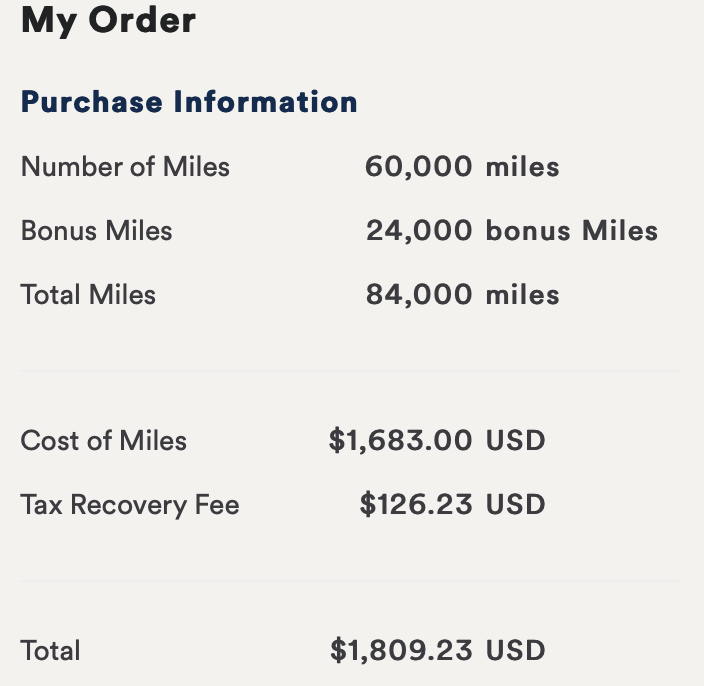Click USD next to Cost of Miles
The width and height of the screenshot is (704, 686).
click(x=515, y=440)
